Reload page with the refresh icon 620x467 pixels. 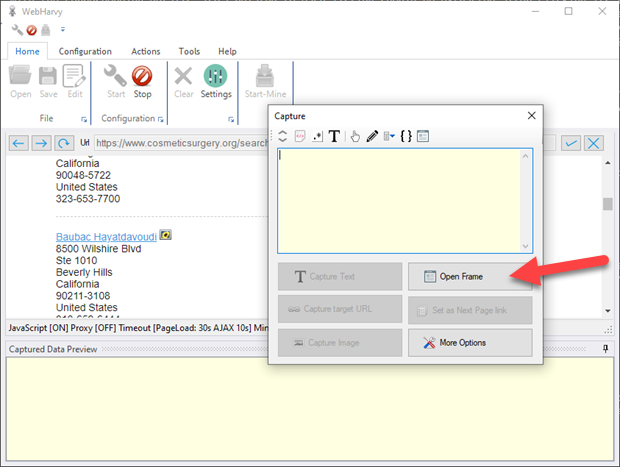pos(64,143)
